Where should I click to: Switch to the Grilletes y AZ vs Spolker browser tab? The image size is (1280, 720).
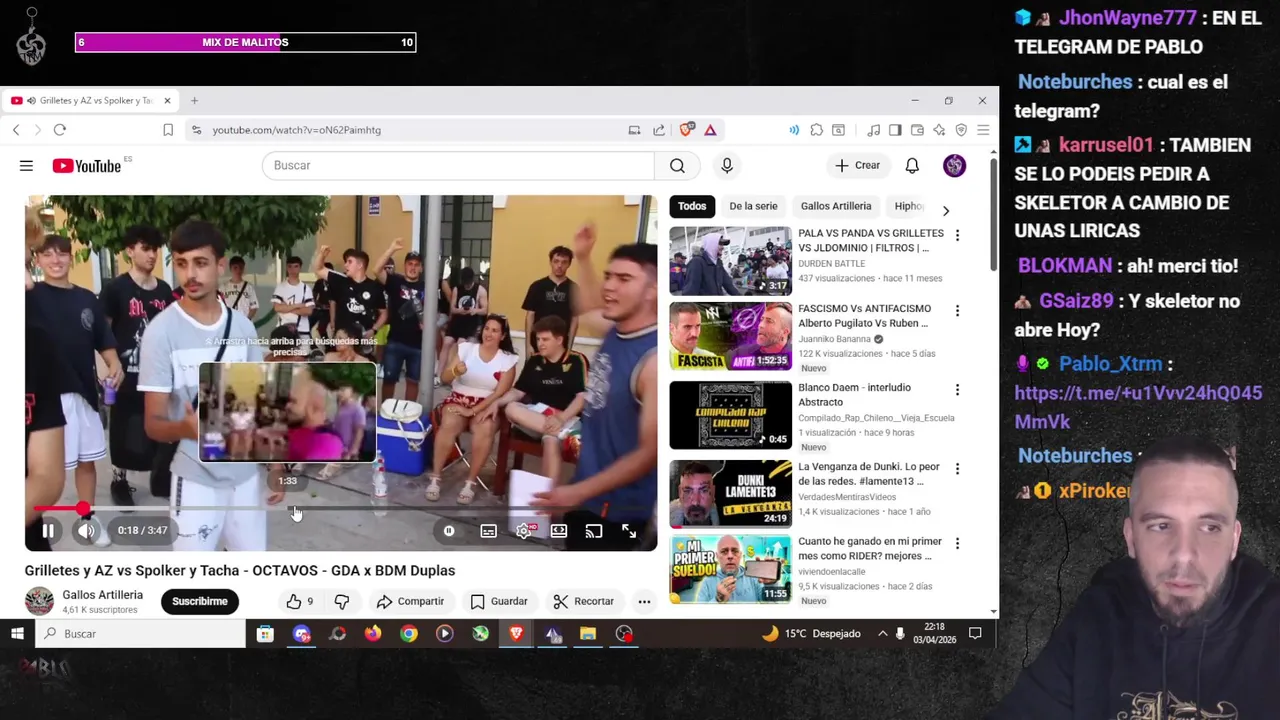pos(91,101)
